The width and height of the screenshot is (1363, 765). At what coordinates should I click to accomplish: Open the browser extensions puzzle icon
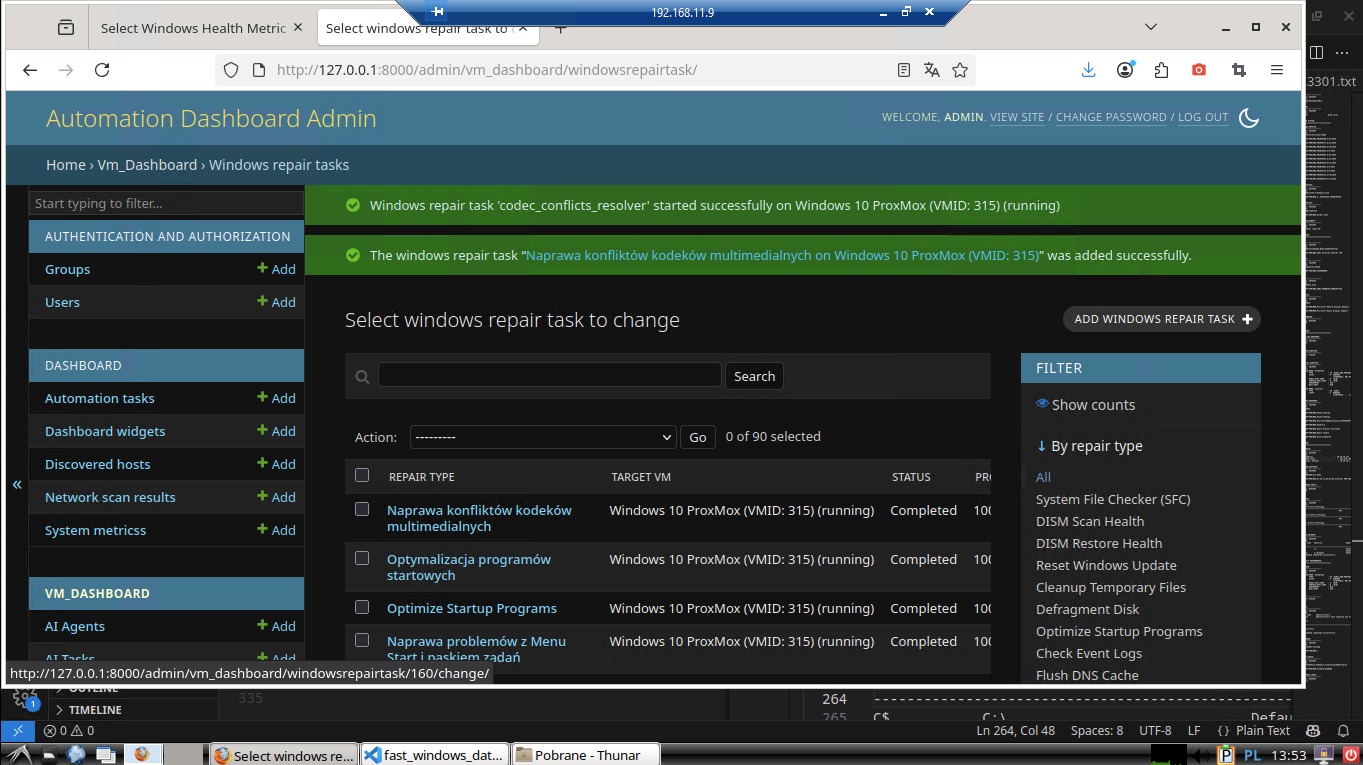(1161, 70)
